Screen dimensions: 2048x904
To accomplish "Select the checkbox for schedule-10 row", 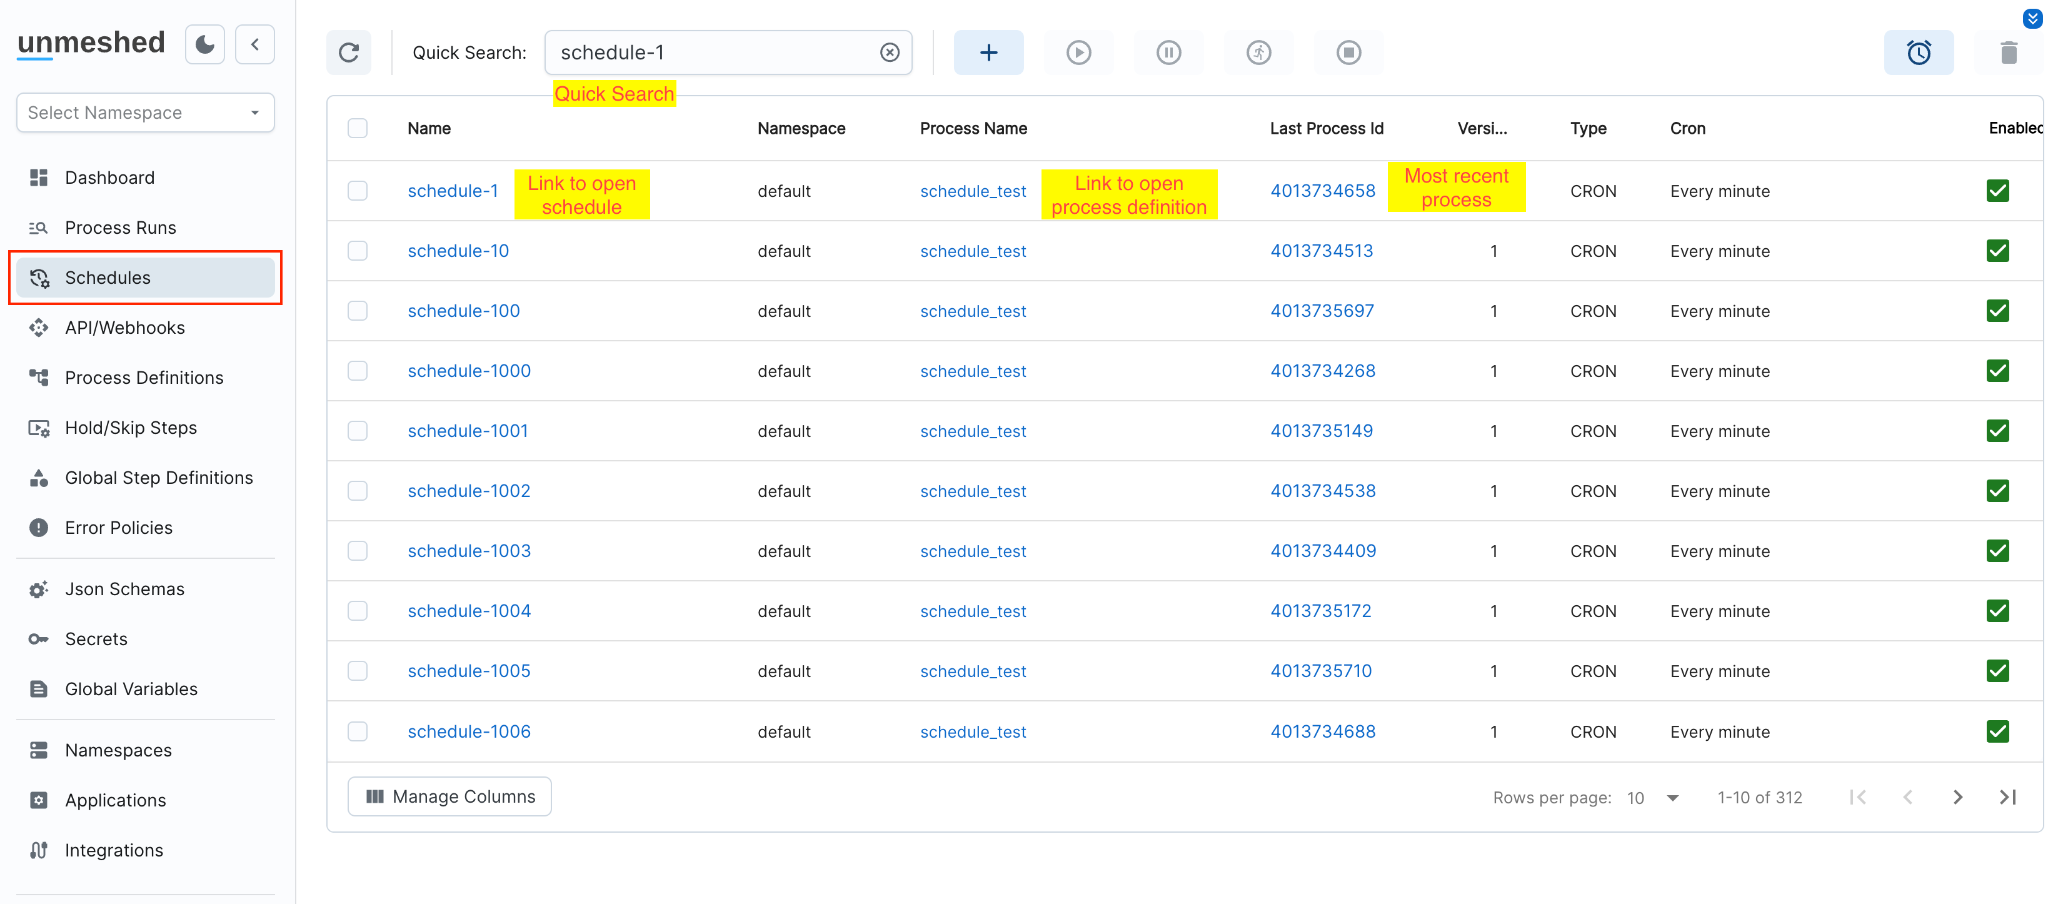I will [x=358, y=251].
